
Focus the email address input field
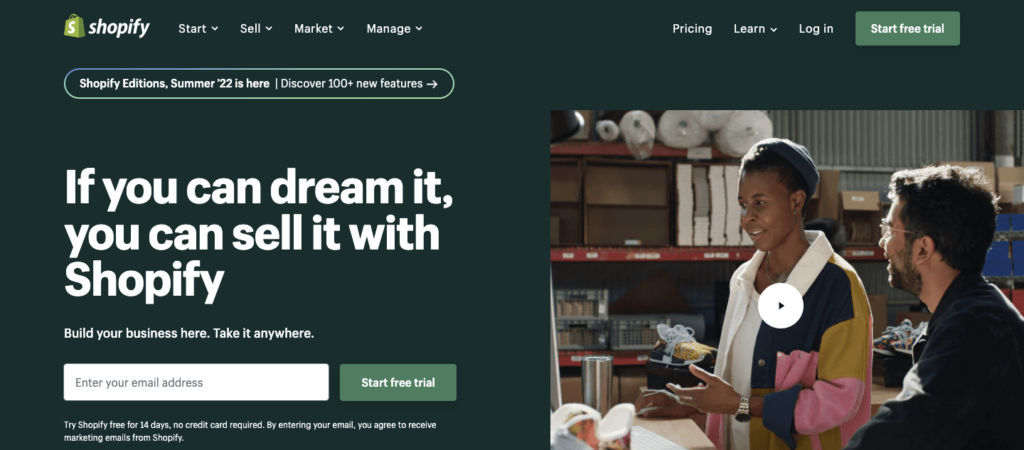pyautogui.click(x=196, y=382)
